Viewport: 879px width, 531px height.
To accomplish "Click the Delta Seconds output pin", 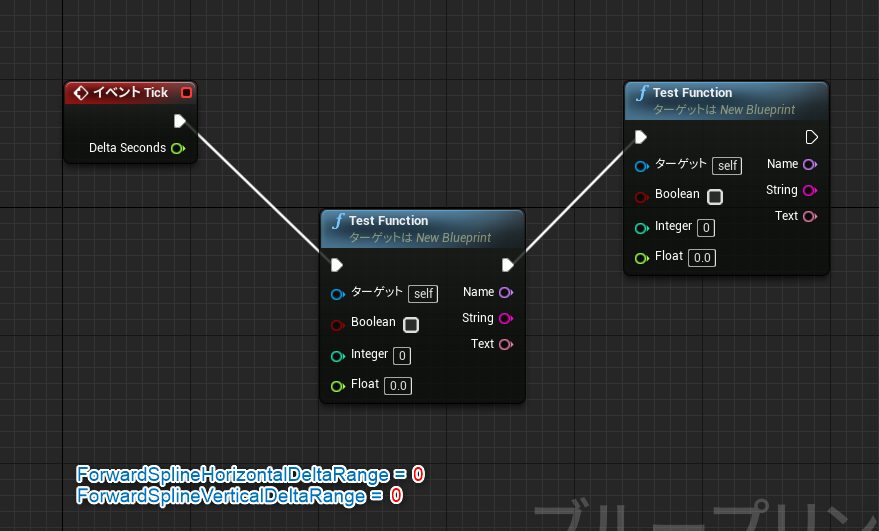I will point(178,149).
